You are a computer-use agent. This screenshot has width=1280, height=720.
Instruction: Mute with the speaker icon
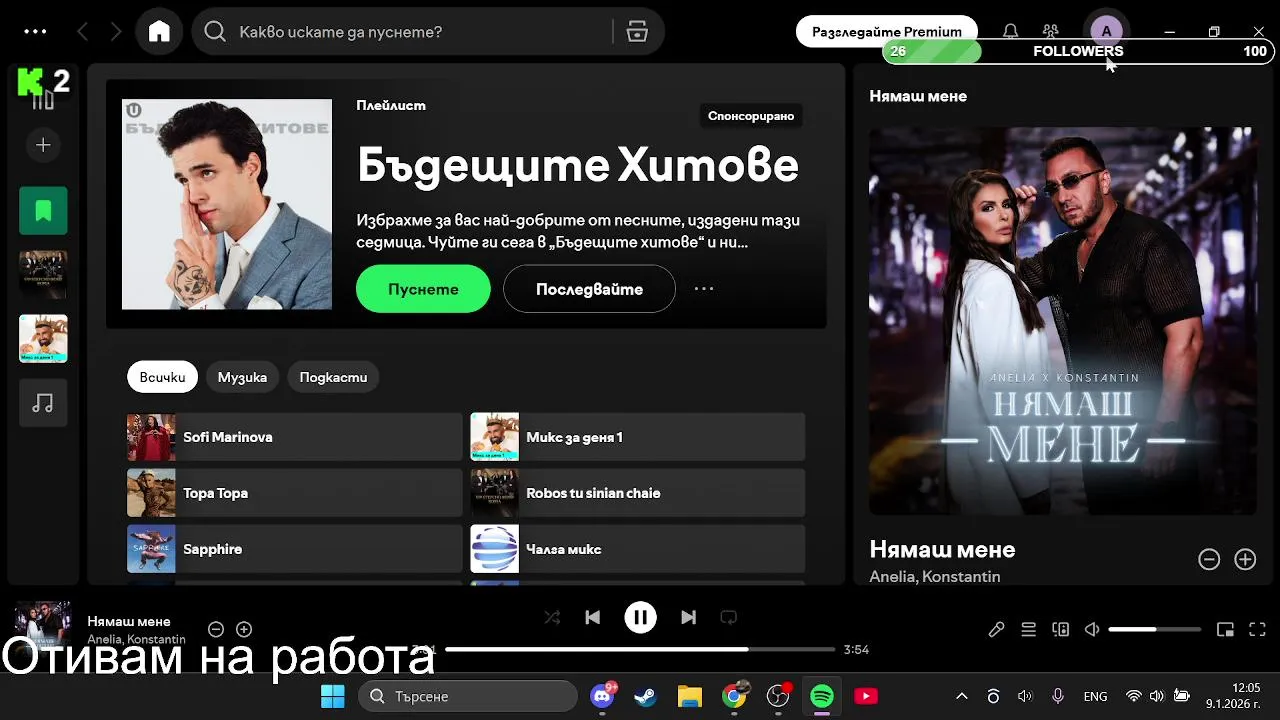coord(1092,629)
